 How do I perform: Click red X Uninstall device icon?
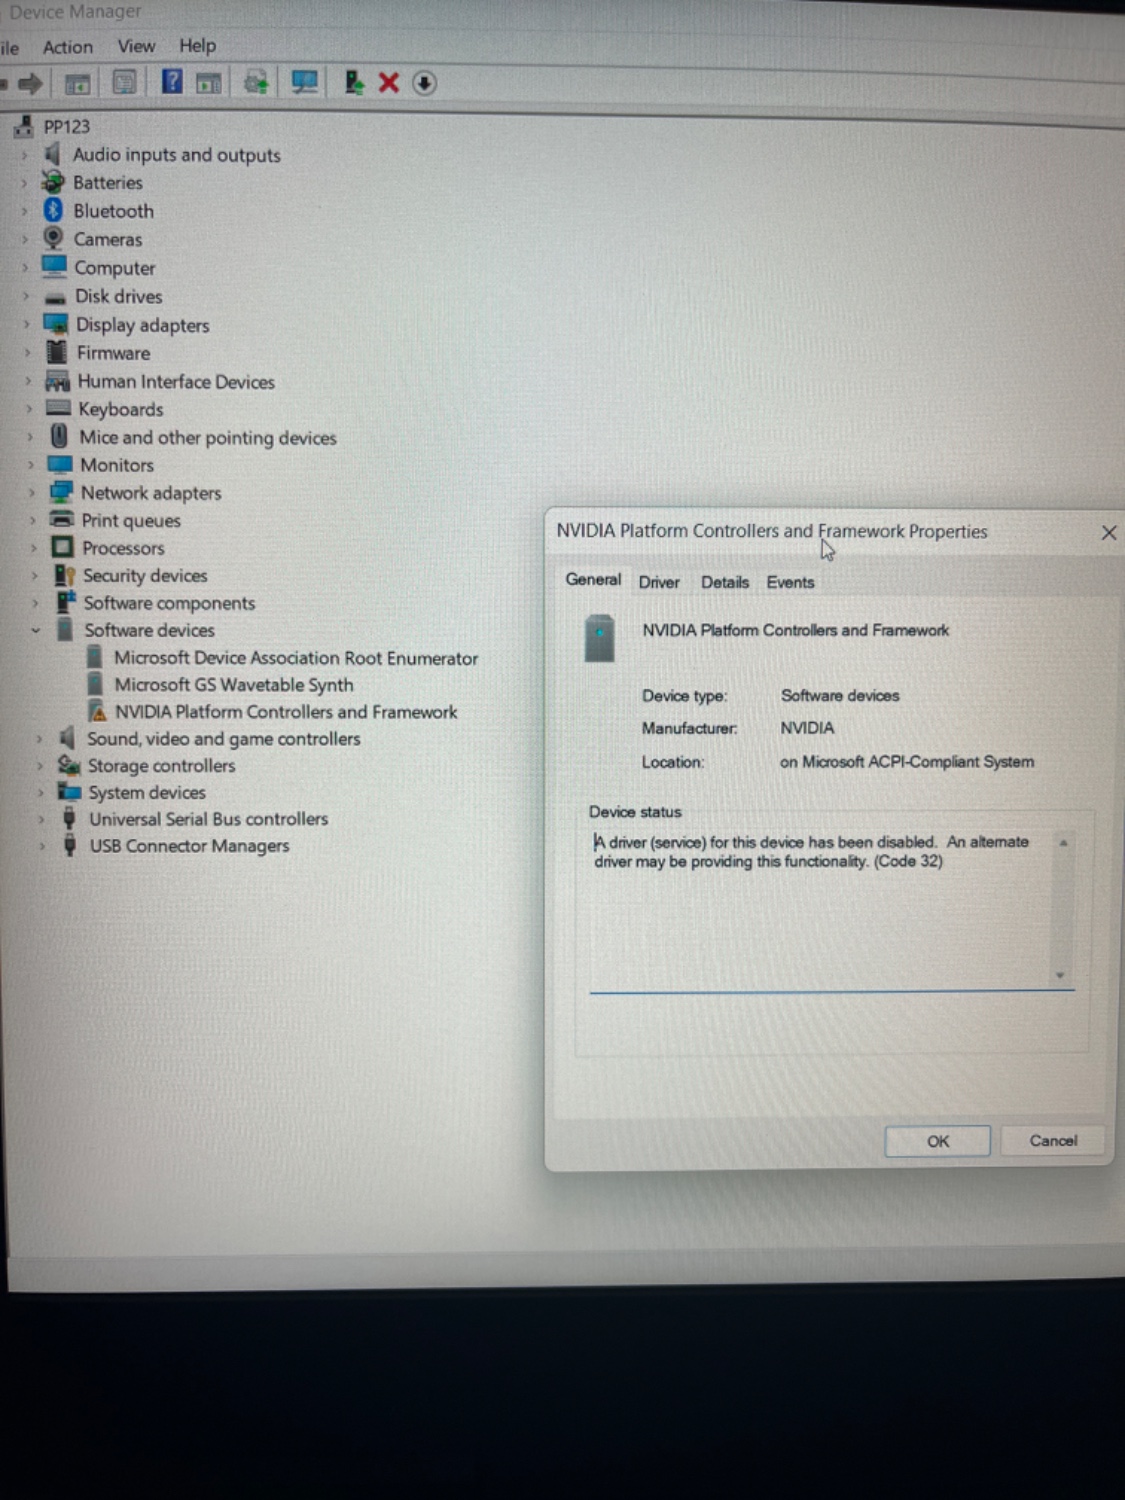[x=389, y=83]
